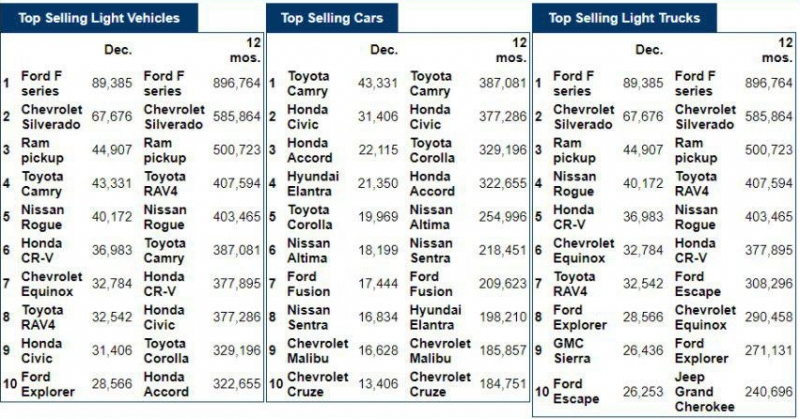Click the 16,628 Chevrolet Malibu December value
Image resolution: width=800 pixels, height=419 pixels.
coord(378,351)
